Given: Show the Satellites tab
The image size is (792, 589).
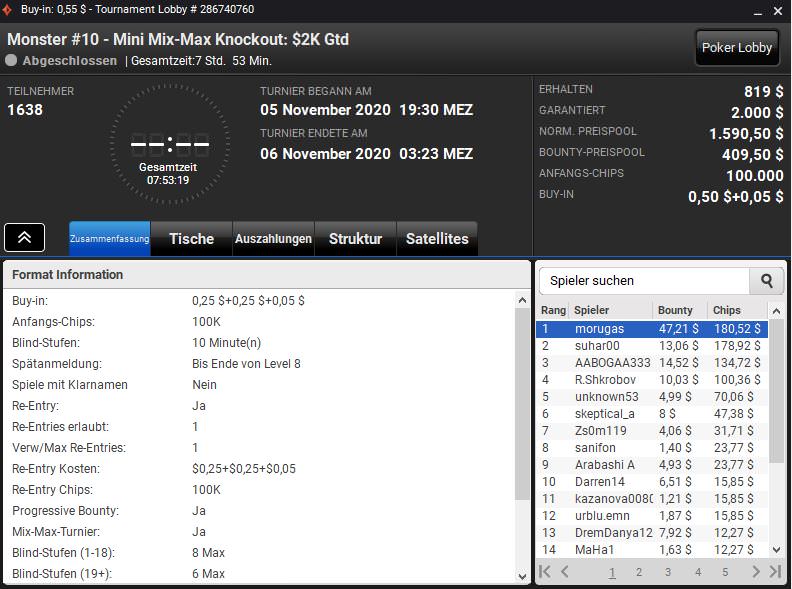Looking at the screenshot, I should [x=437, y=239].
